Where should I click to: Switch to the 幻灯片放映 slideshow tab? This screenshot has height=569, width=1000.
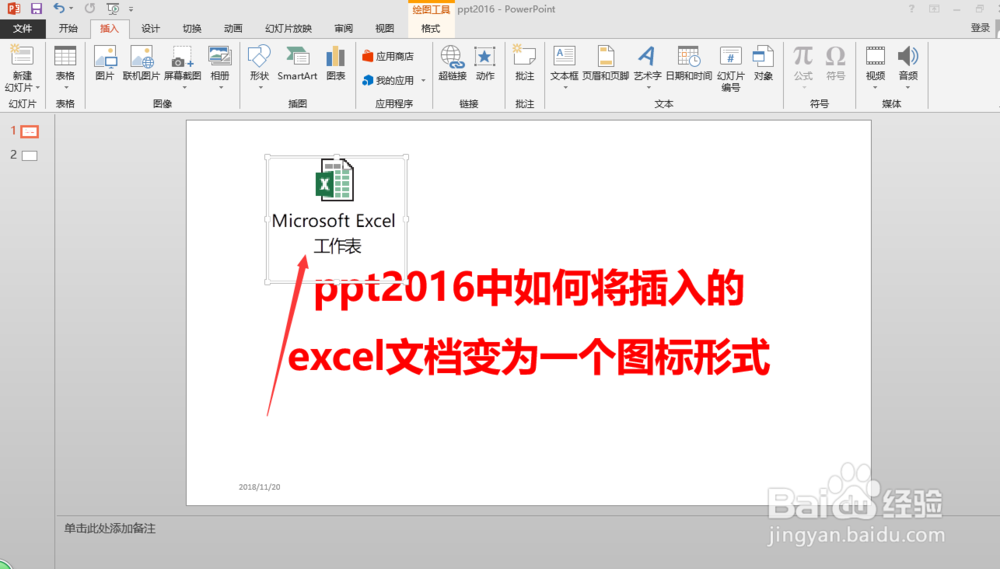[288, 28]
